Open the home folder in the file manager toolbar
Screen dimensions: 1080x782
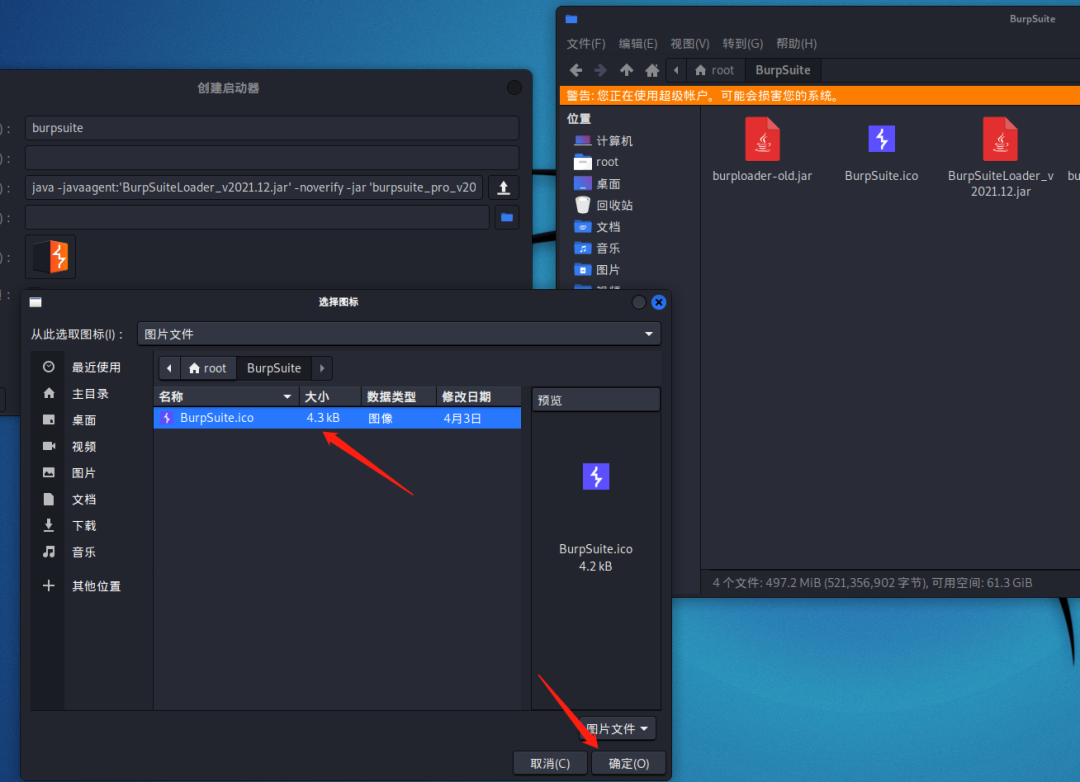coord(652,70)
